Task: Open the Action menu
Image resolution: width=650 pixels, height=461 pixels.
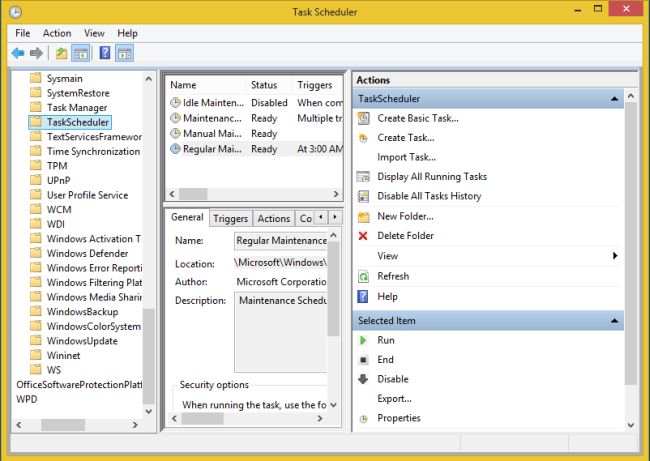Action: pyautogui.click(x=57, y=33)
